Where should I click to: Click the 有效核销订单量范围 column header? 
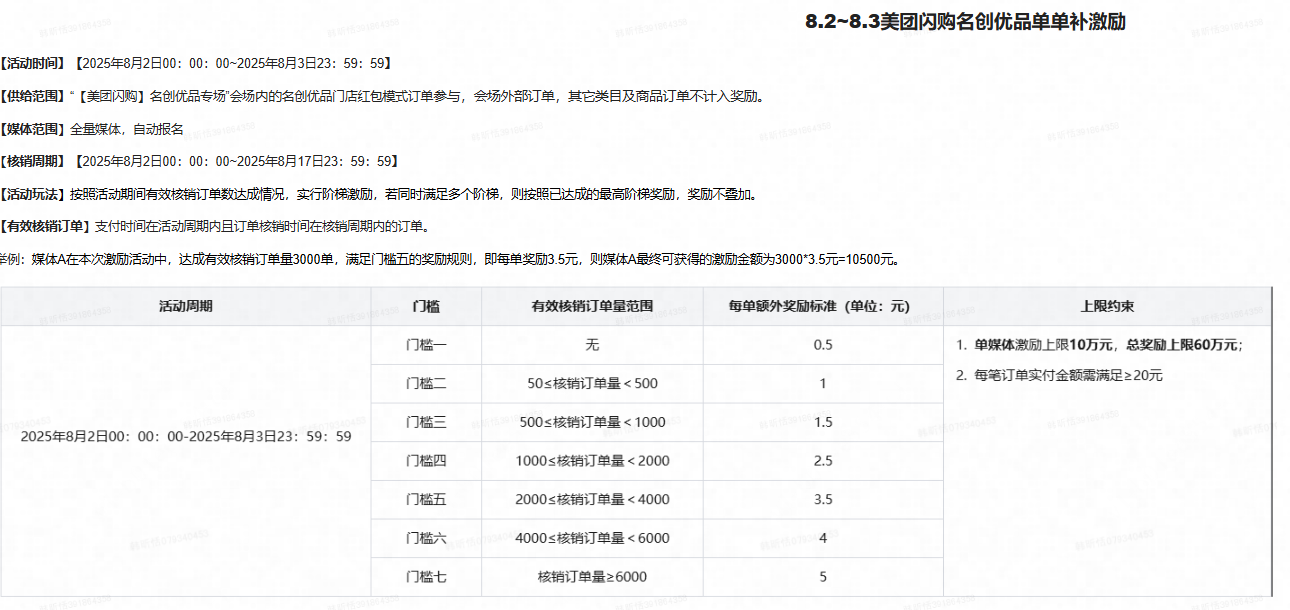[x=592, y=306]
